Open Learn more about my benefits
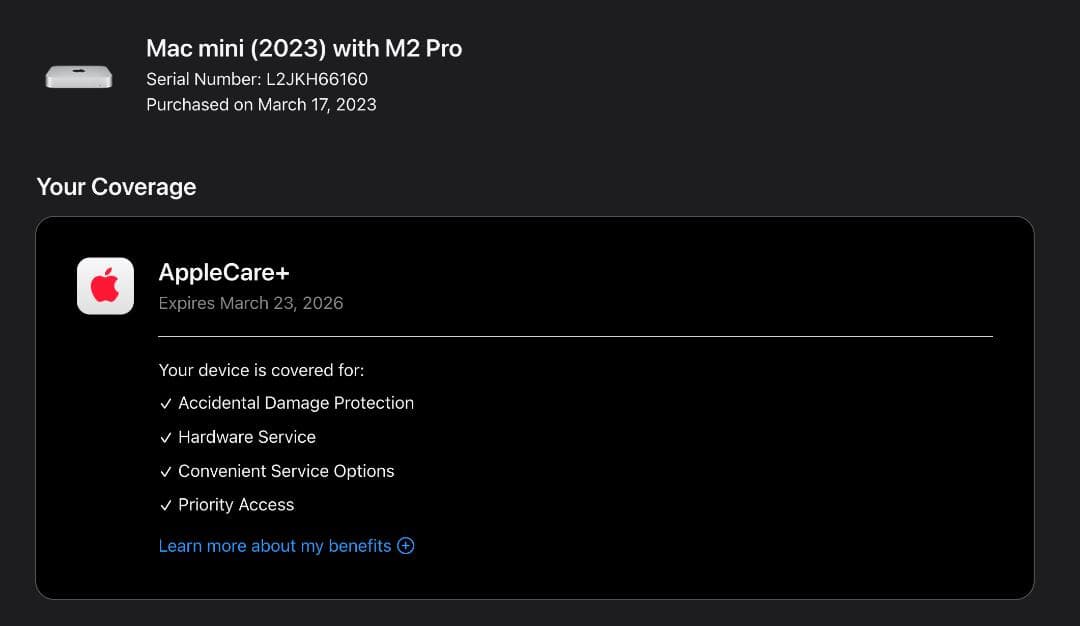Screen dimensions: 1080x626 tap(274, 546)
